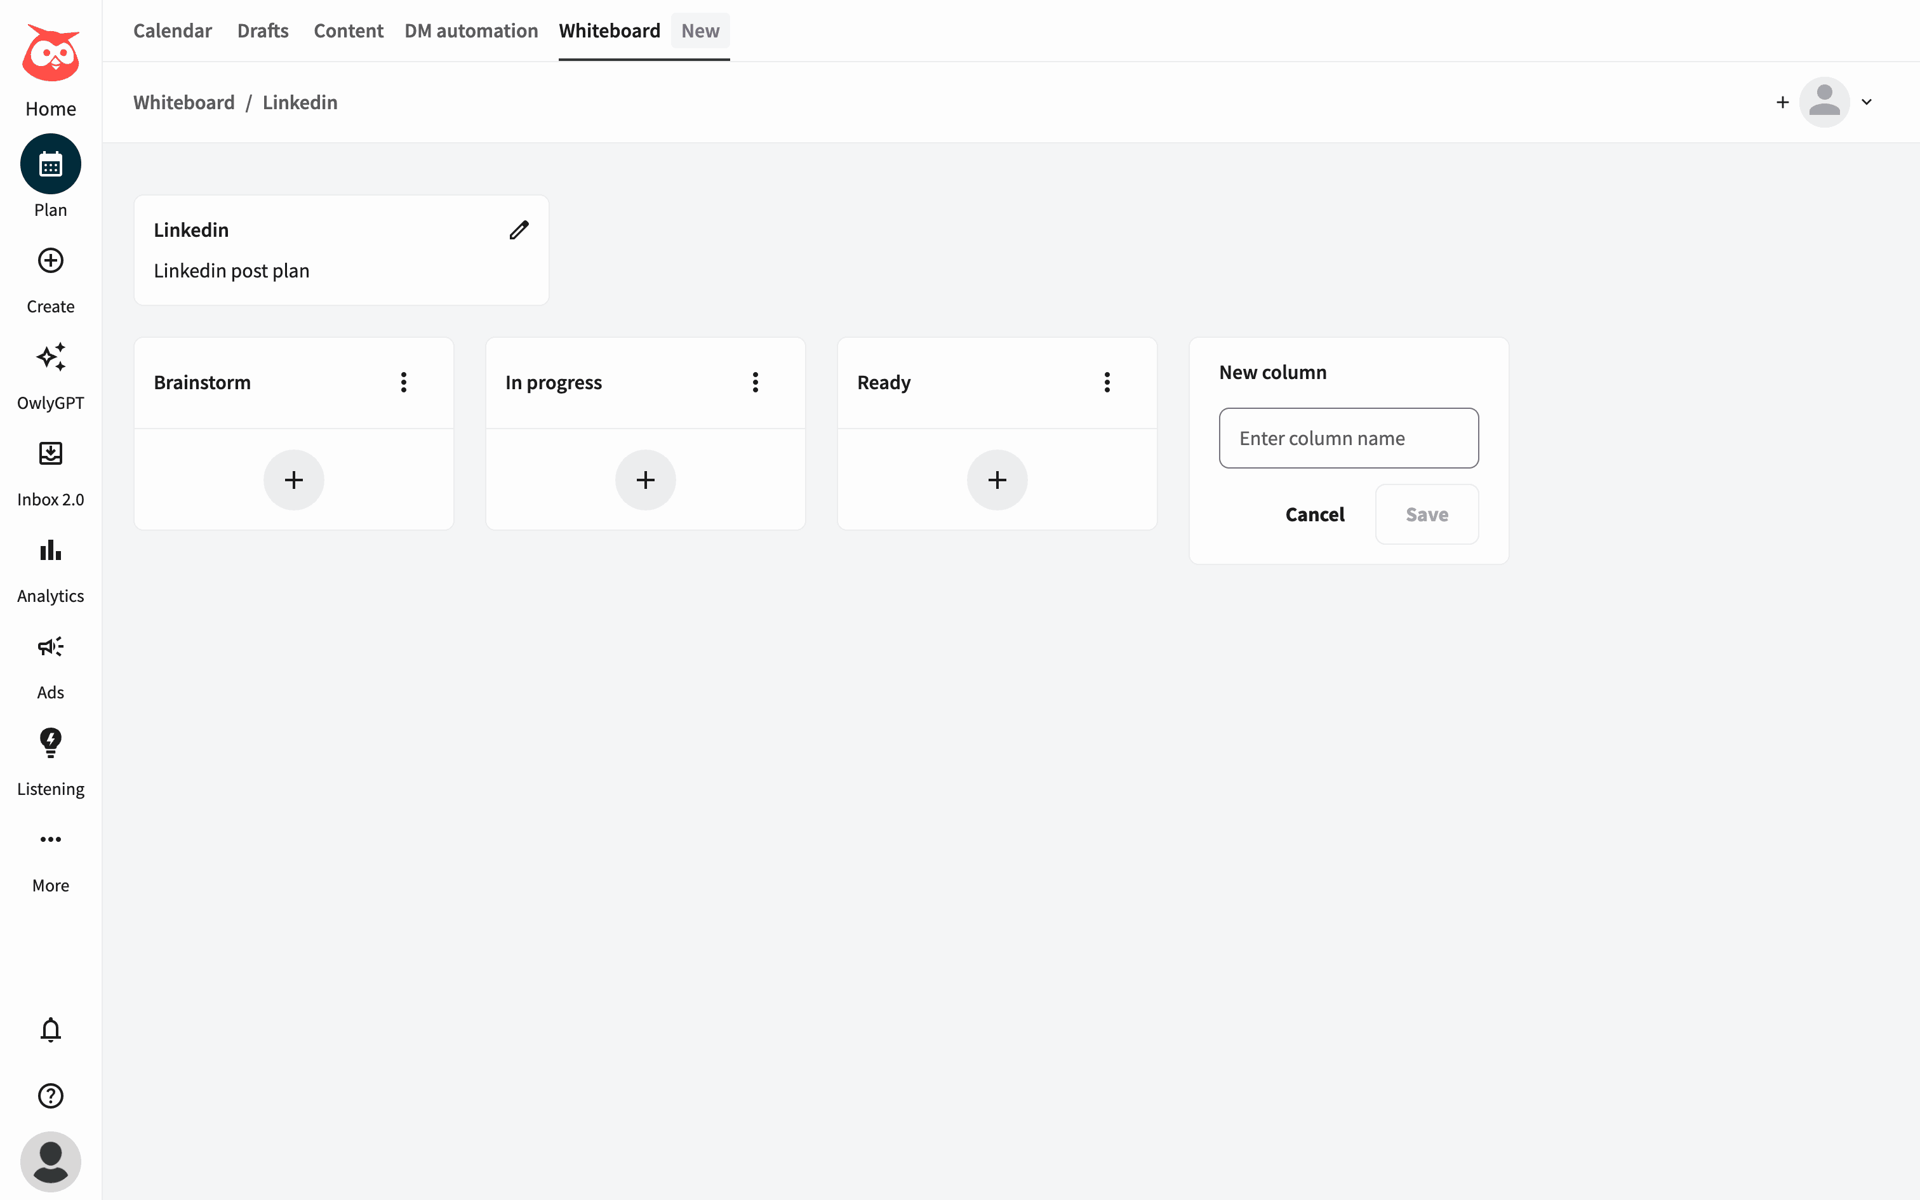Edit Linkedin board with pencil icon
Image resolution: width=1920 pixels, height=1200 pixels.
(519, 230)
